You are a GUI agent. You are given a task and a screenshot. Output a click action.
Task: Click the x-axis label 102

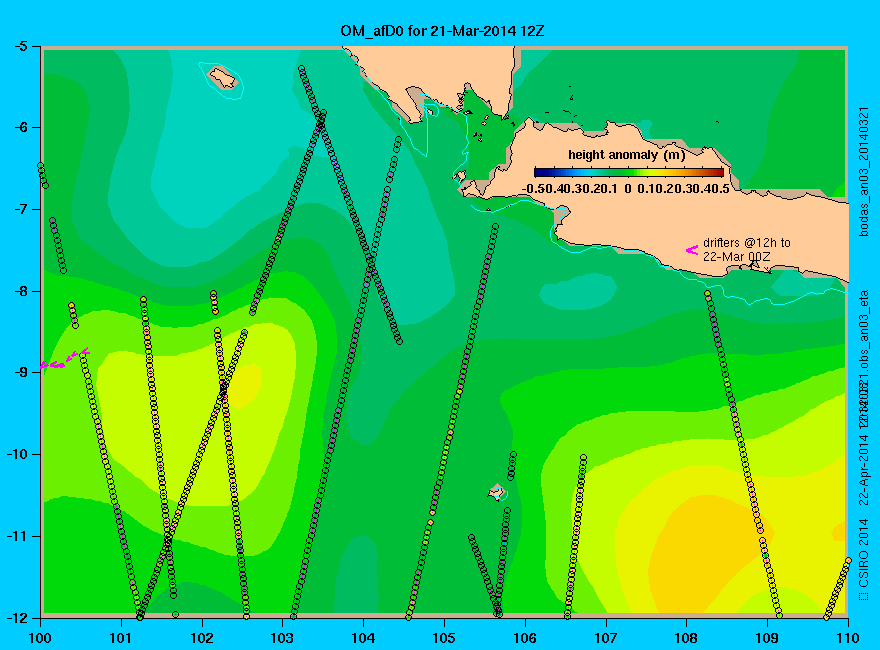pos(201,638)
